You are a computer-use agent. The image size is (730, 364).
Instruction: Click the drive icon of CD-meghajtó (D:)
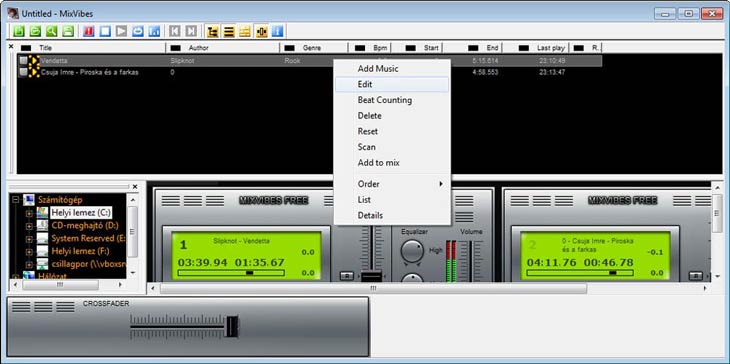[x=42, y=225]
